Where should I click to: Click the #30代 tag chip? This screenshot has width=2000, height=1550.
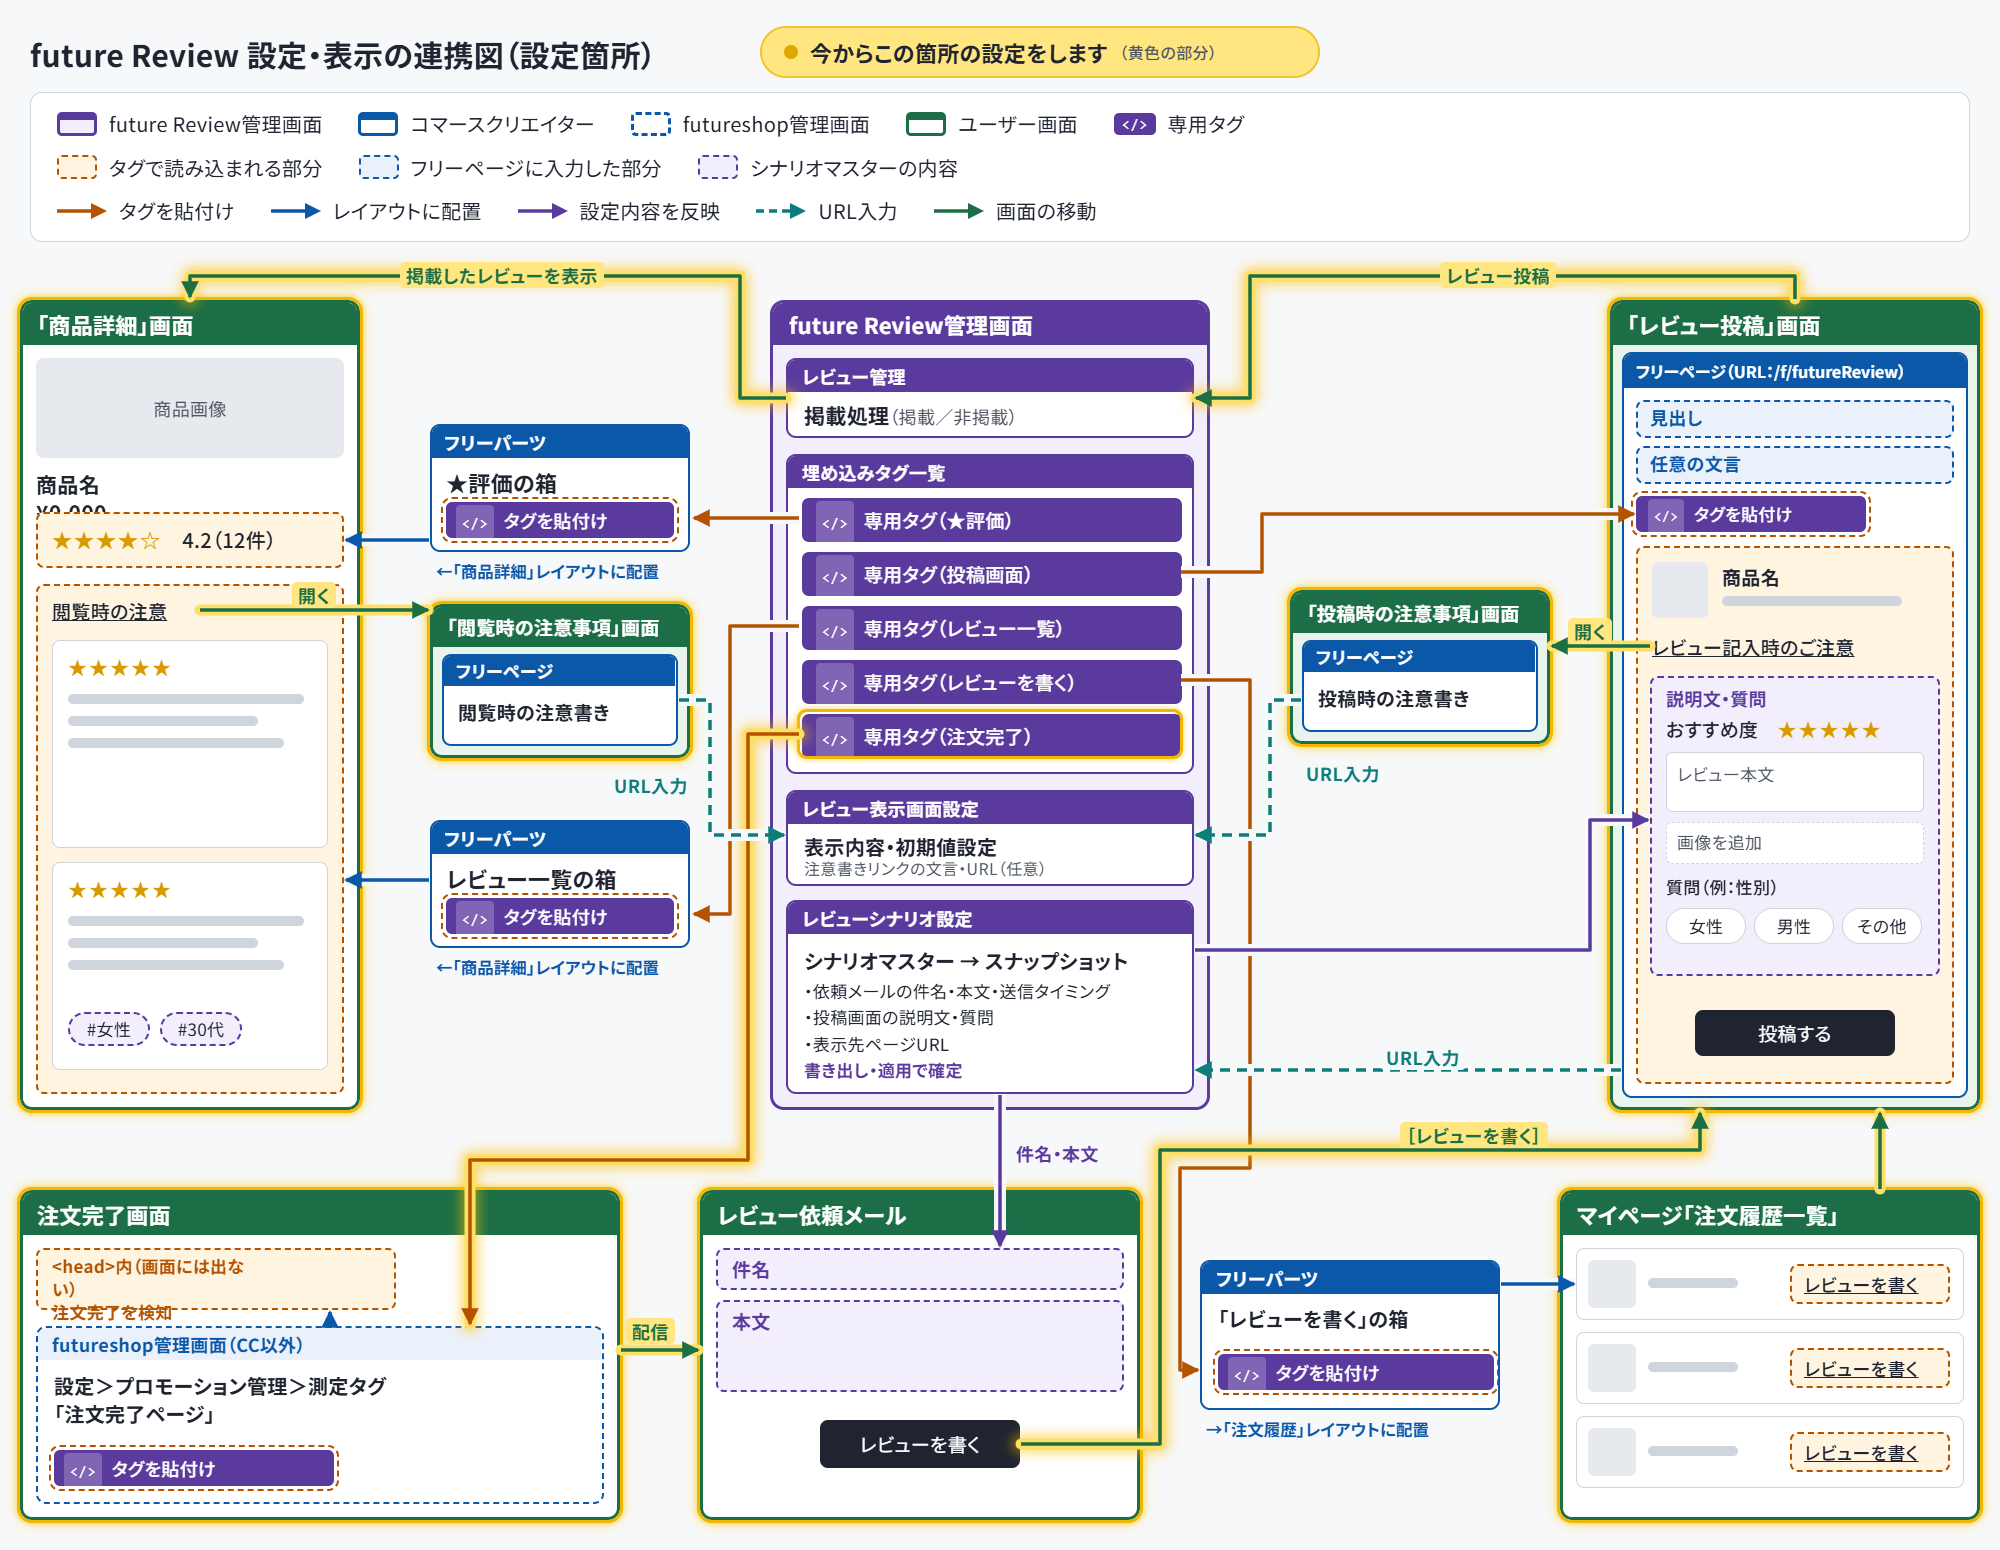pyautogui.click(x=201, y=1029)
